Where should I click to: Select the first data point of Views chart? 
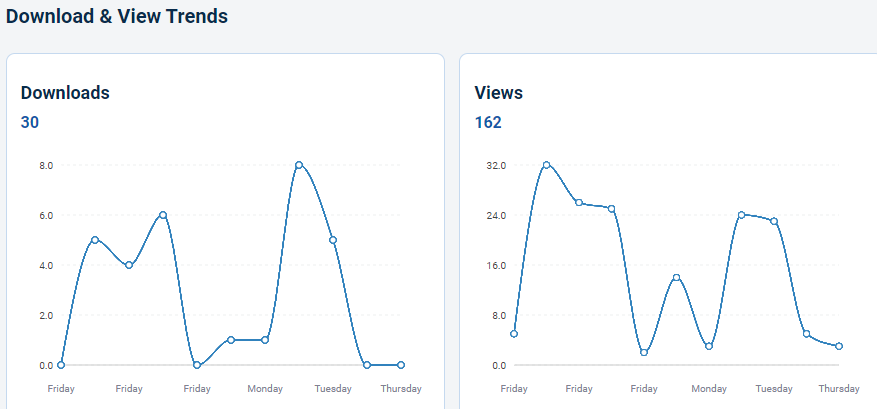(514, 334)
